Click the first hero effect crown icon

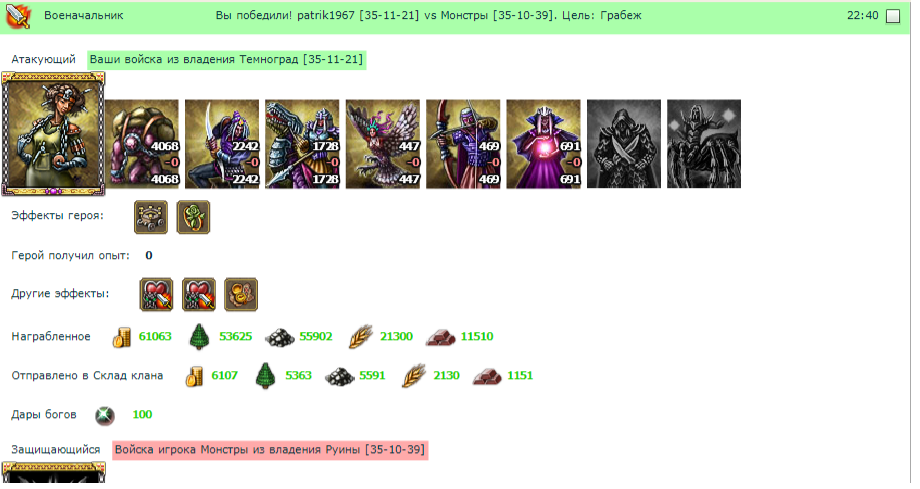tap(151, 217)
